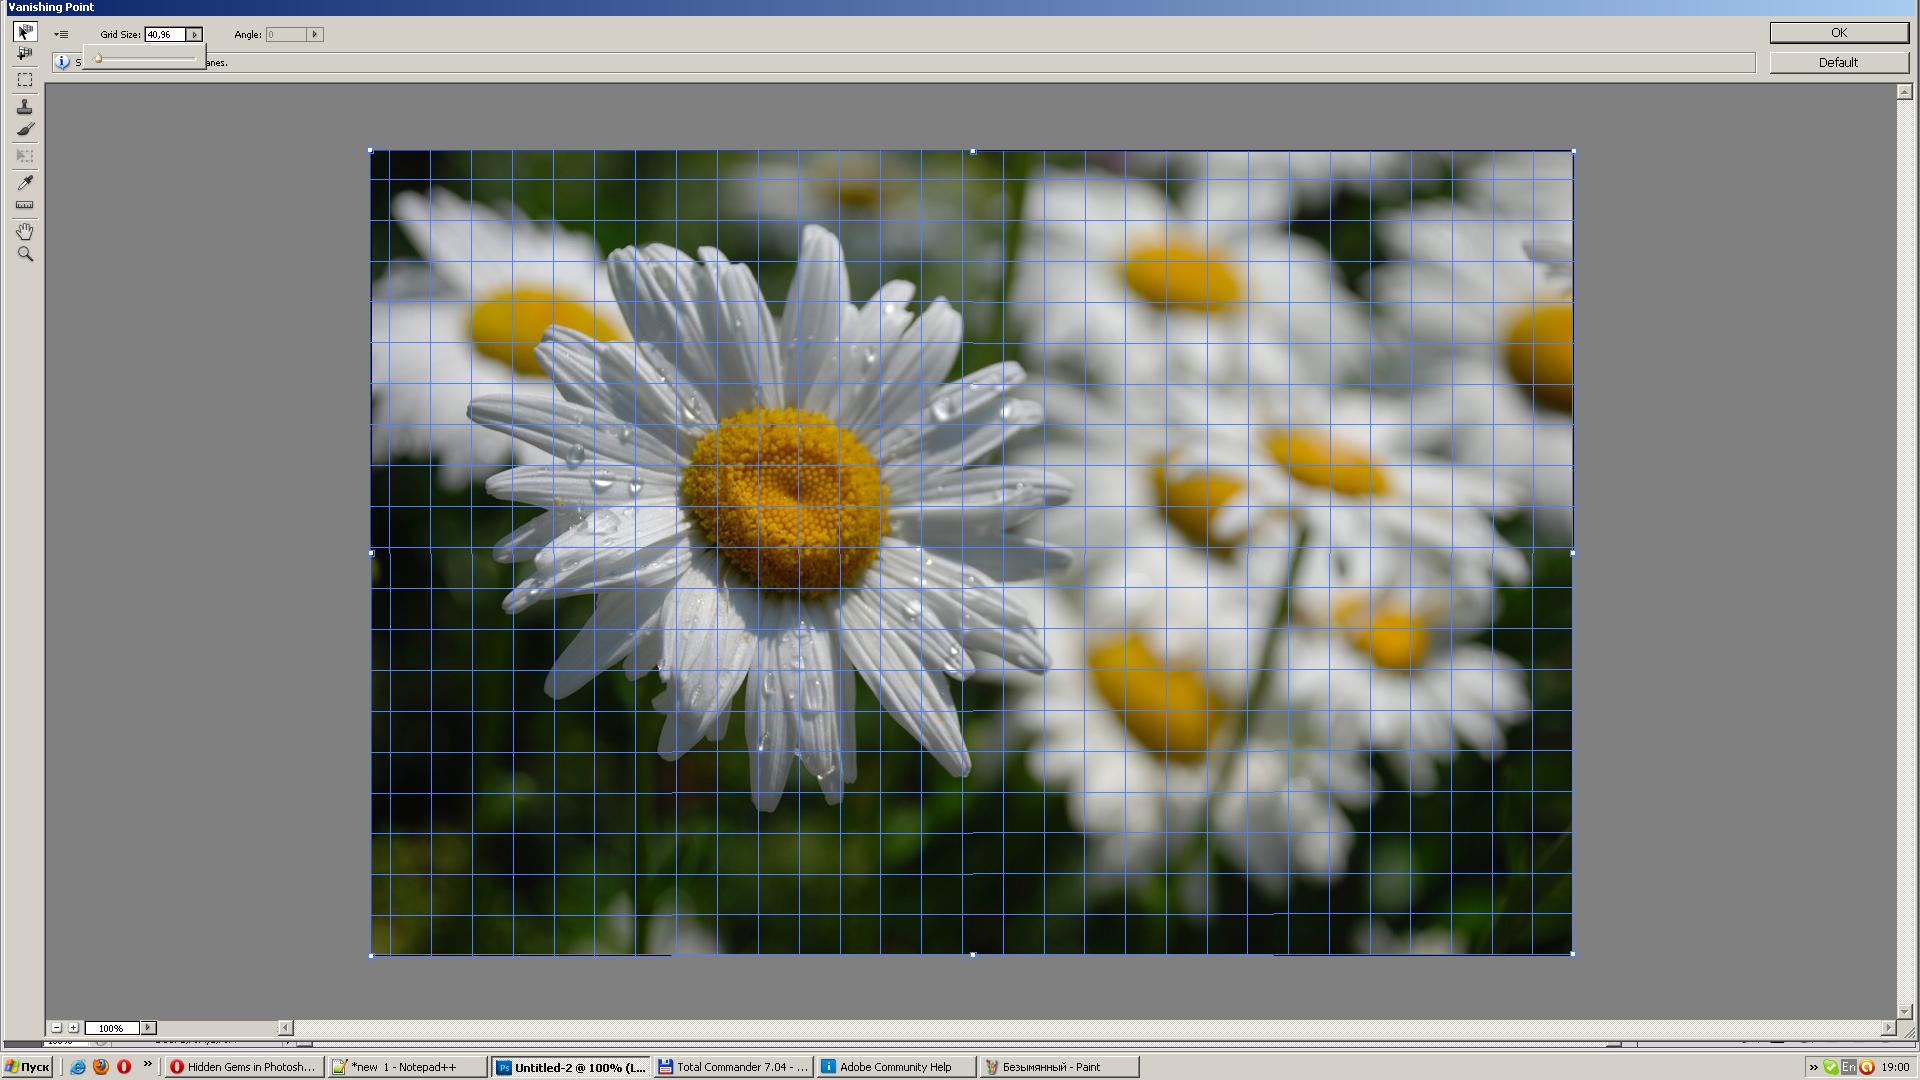
Task: Click the OK button
Action: click(x=1838, y=33)
